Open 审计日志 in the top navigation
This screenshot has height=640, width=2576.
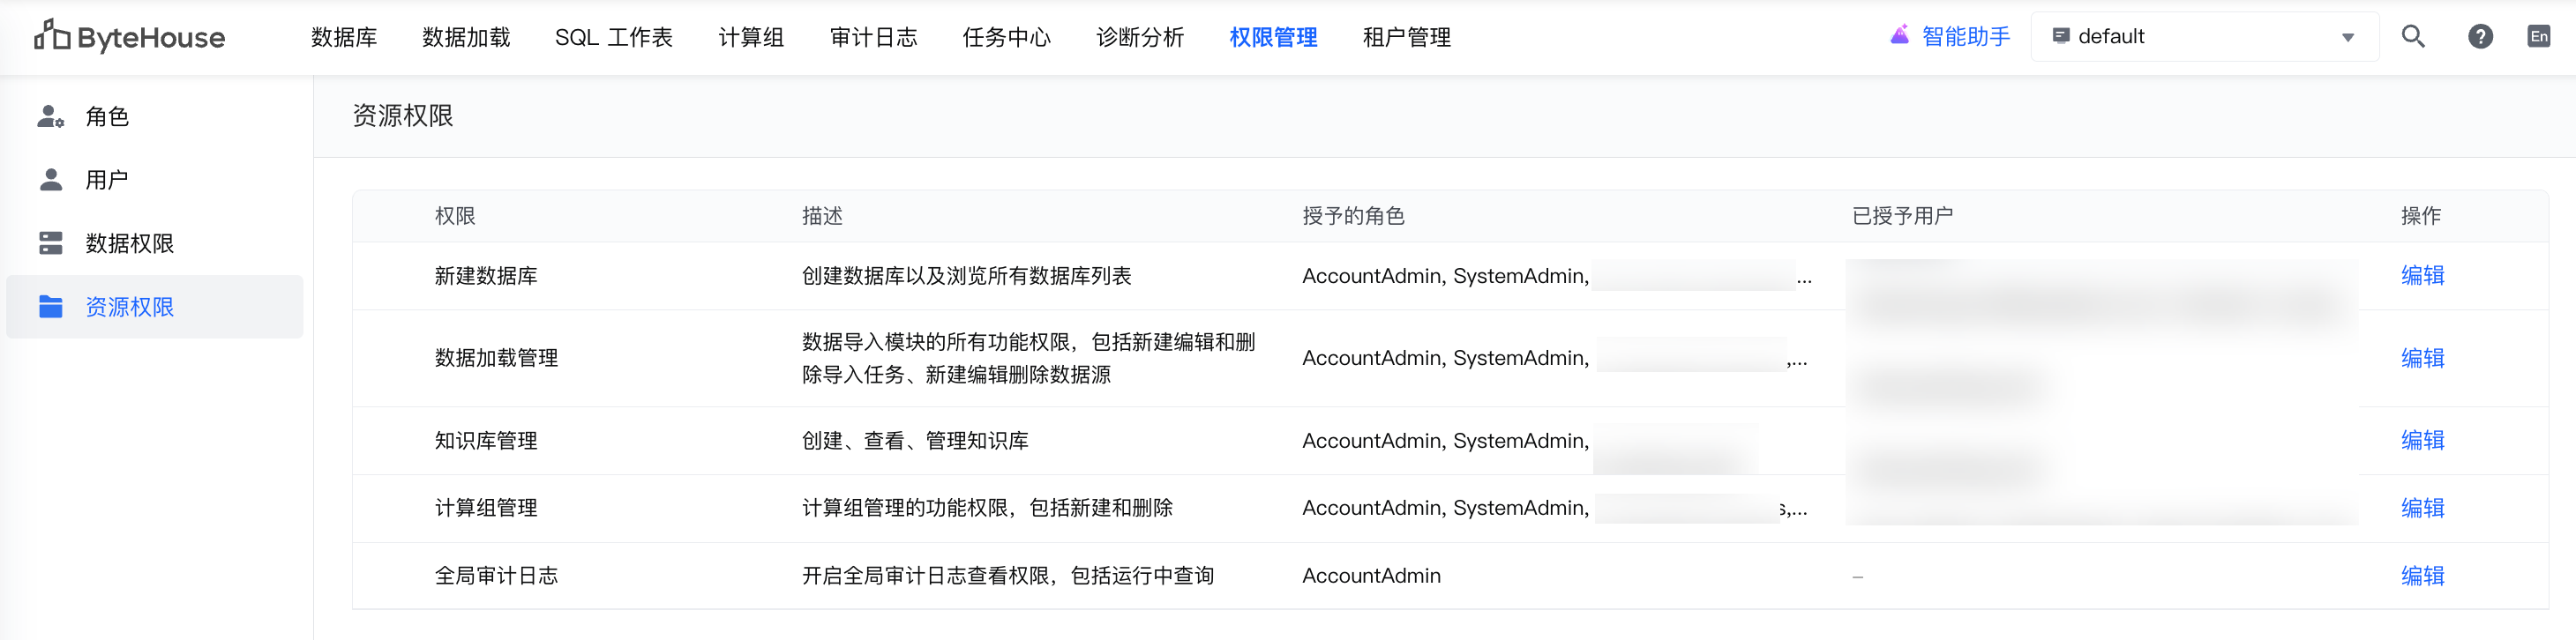873,37
